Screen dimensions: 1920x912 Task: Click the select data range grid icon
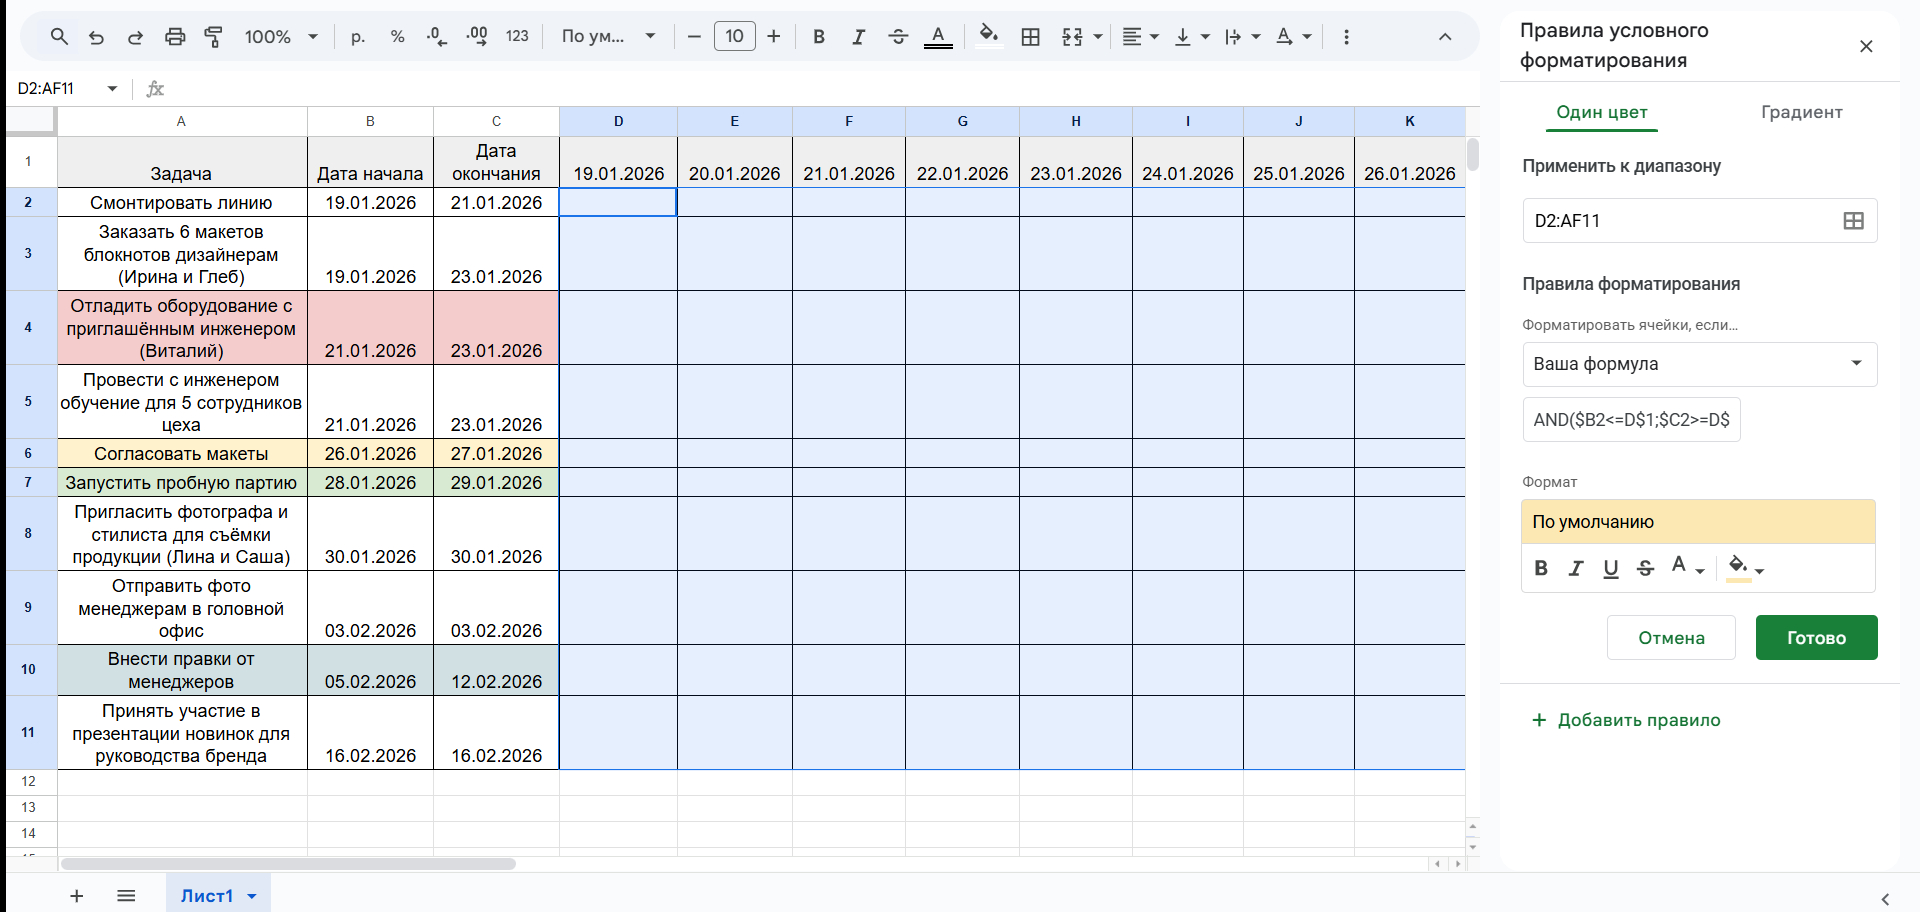(x=1853, y=221)
